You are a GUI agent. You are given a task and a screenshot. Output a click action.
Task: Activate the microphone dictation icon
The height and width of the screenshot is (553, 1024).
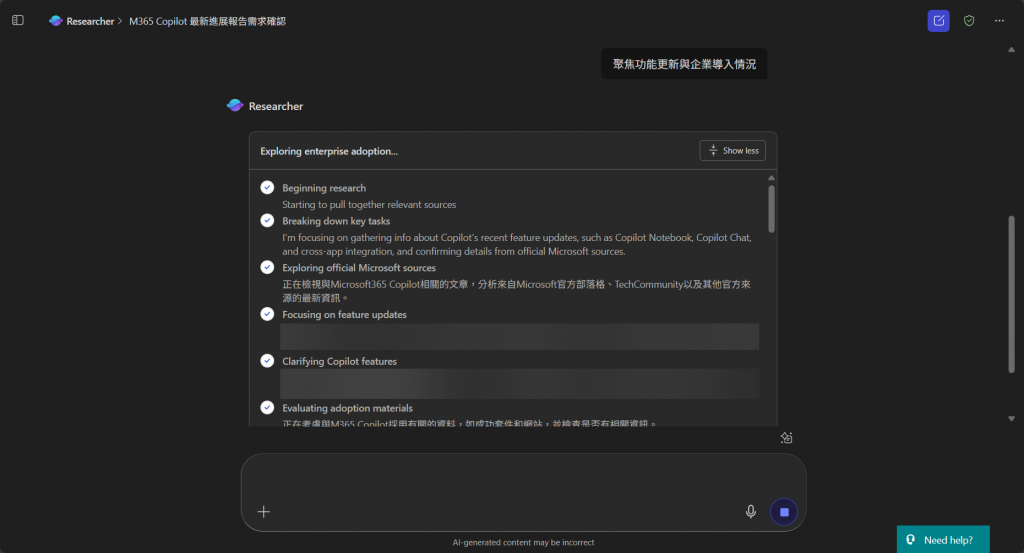(x=751, y=512)
